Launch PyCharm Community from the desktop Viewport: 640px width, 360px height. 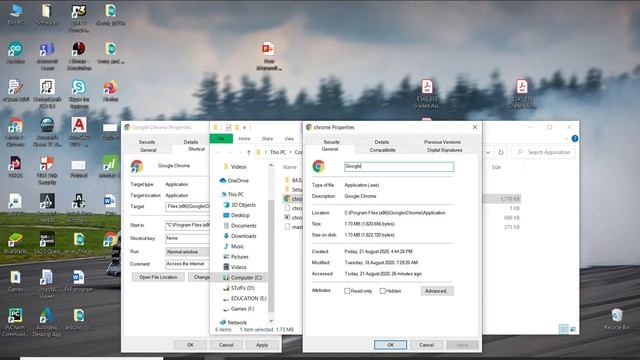[15, 322]
